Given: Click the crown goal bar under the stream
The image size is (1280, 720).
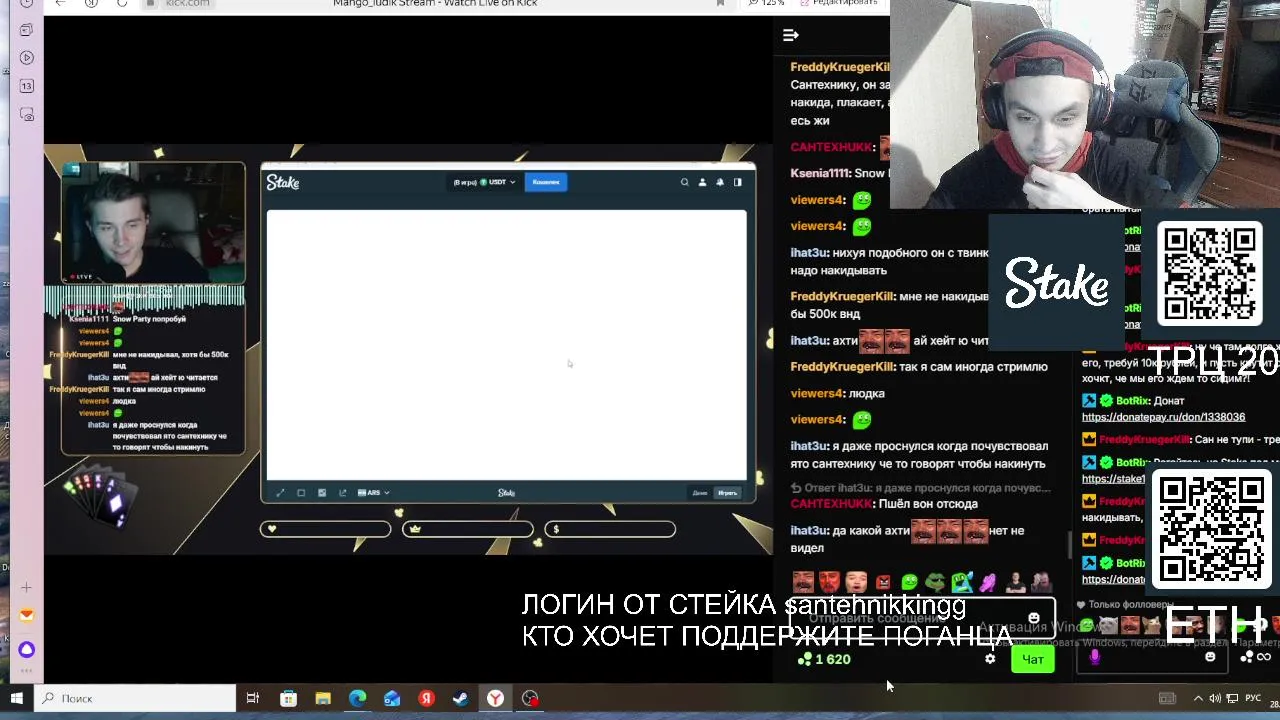Looking at the screenshot, I should tap(467, 529).
